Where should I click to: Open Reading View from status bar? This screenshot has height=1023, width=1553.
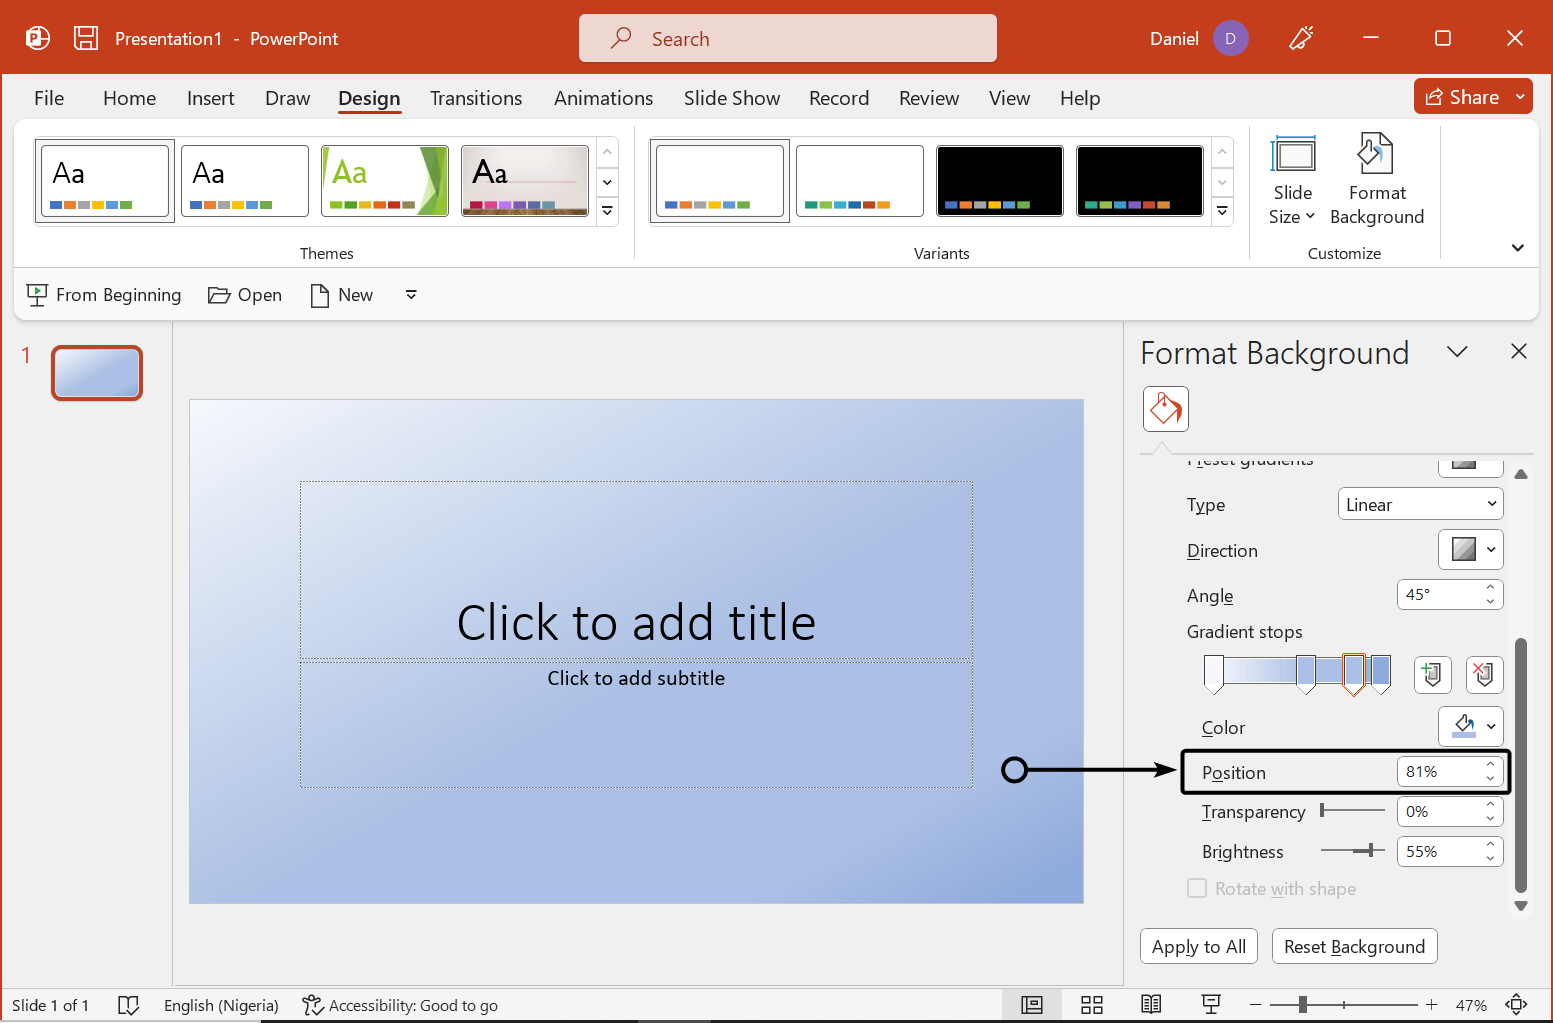[x=1151, y=1005]
